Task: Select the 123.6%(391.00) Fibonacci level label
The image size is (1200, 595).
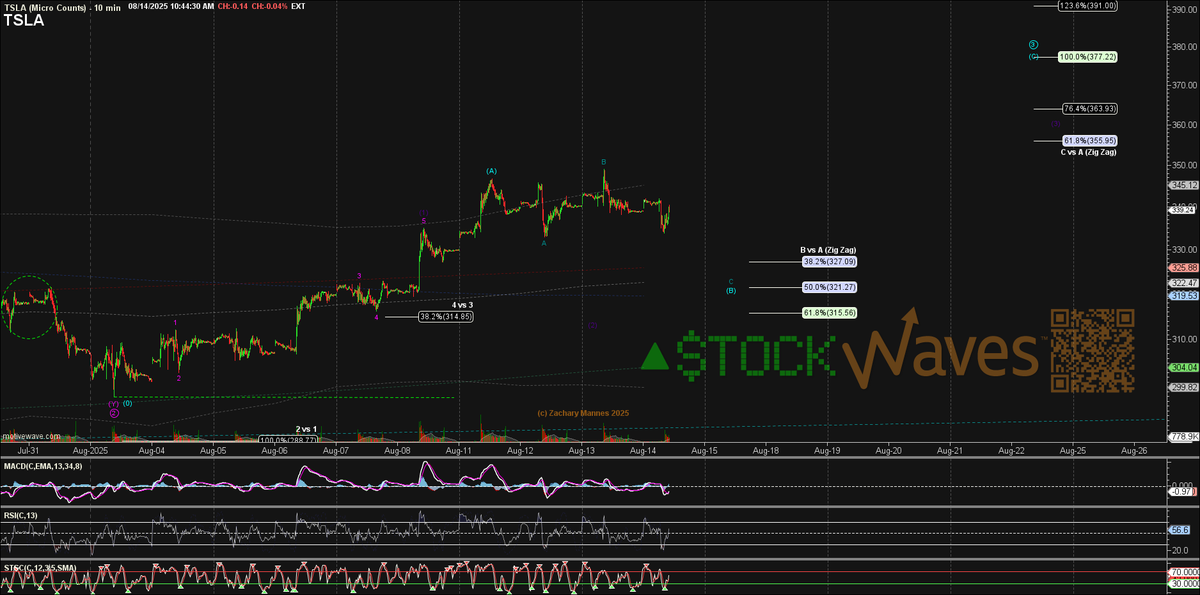Action: (x=1087, y=5)
